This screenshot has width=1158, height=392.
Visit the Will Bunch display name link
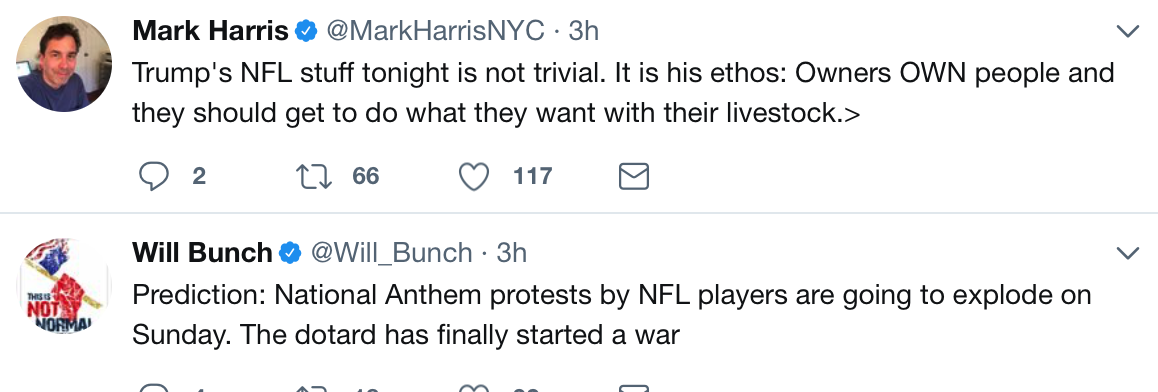coord(202,253)
